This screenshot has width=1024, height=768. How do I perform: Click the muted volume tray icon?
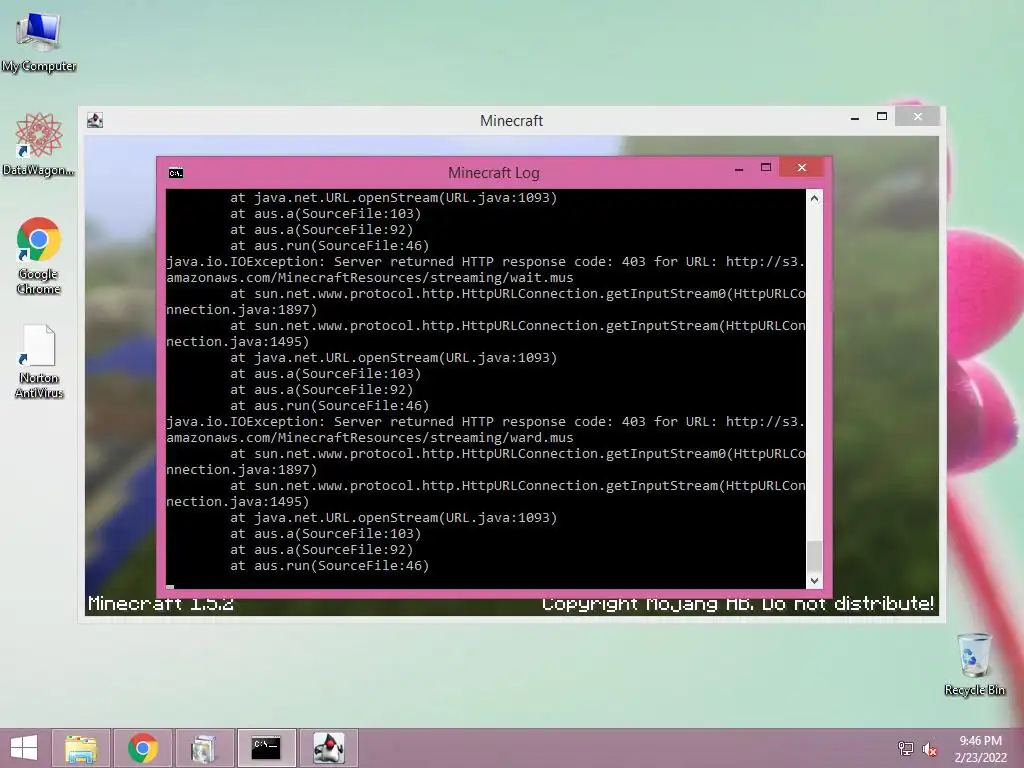(929, 749)
